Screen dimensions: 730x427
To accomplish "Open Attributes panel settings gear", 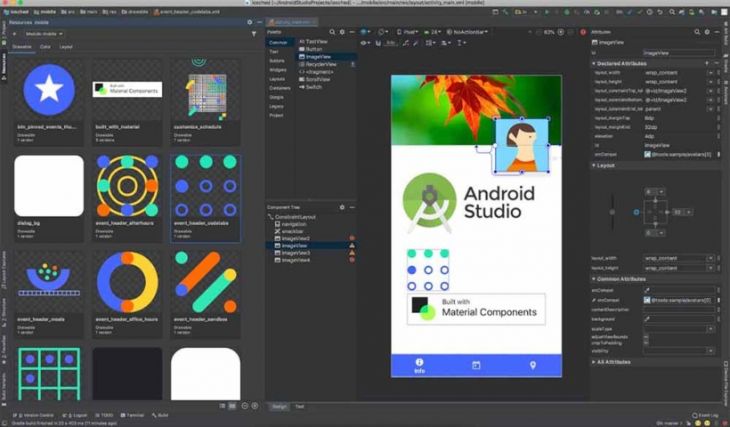I will [x=707, y=32].
